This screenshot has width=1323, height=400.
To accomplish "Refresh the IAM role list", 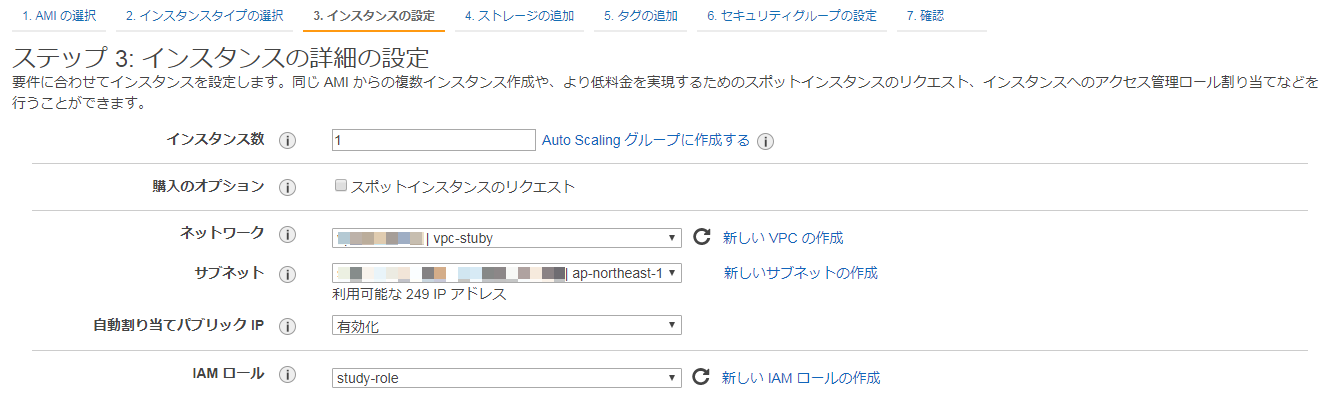I will (701, 377).
